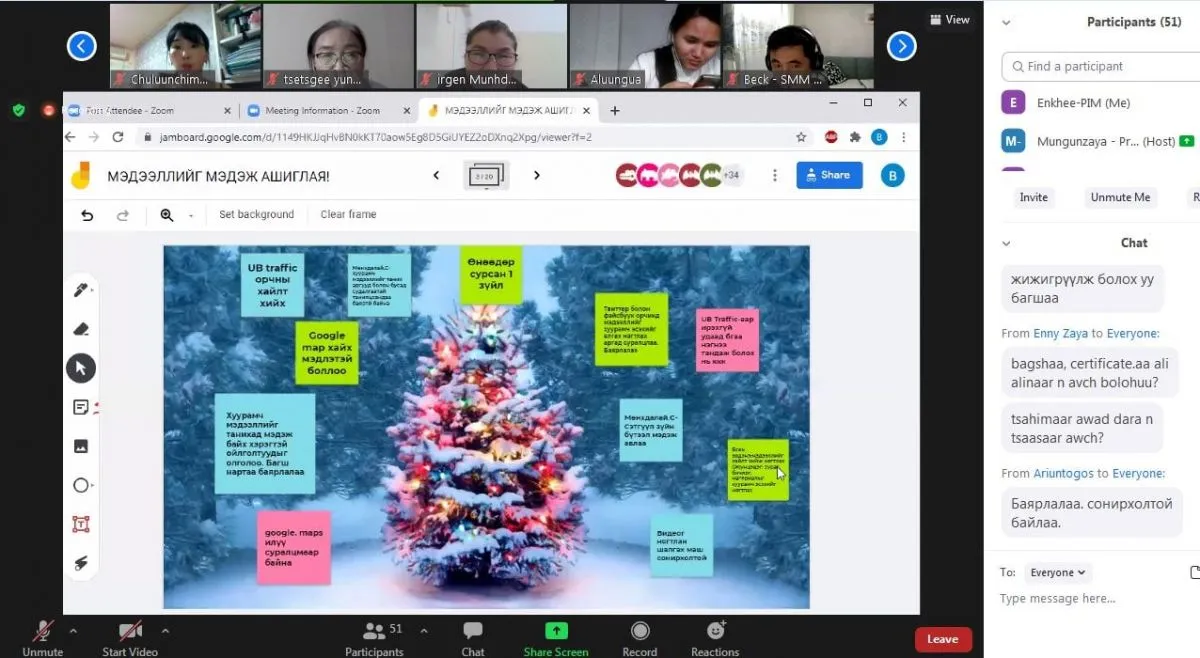Start video in the Zoom toolbar
Screen dimensions: 1200x658
pyautogui.click(x=130, y=638)
